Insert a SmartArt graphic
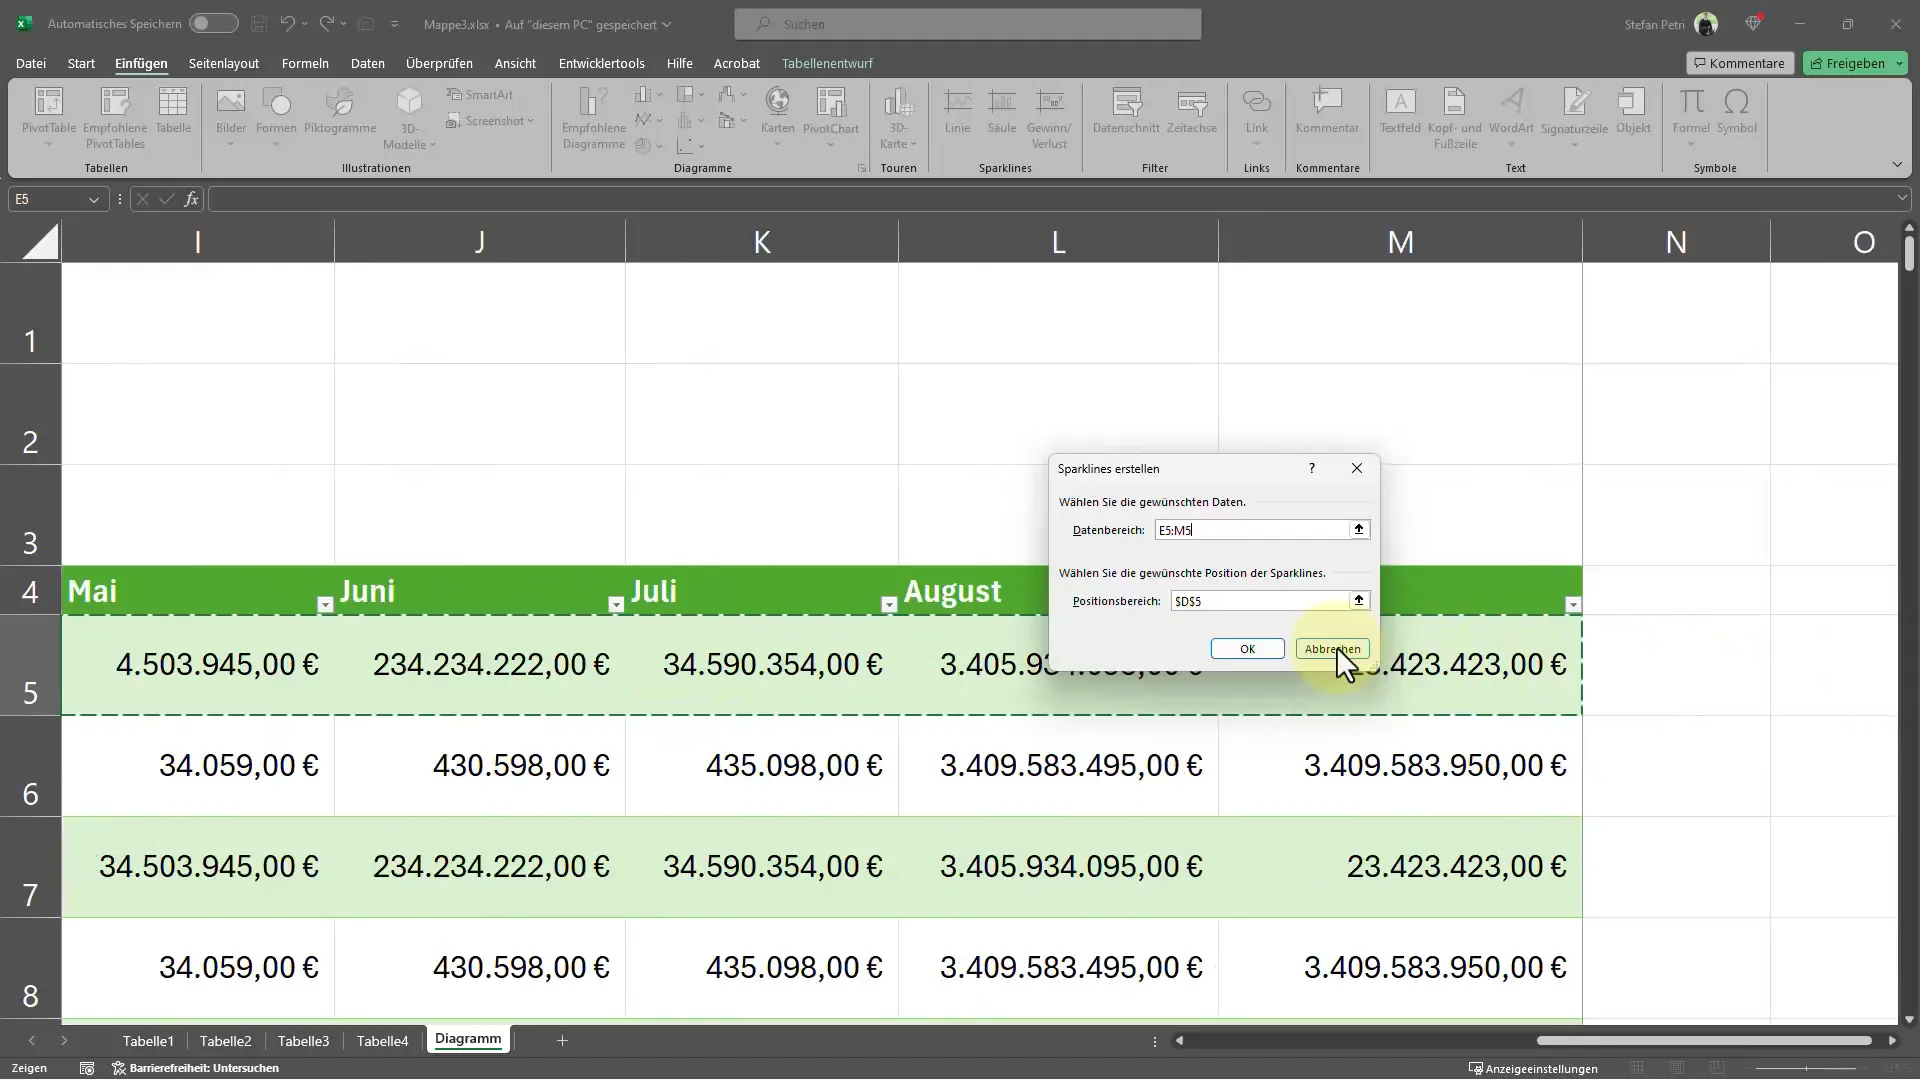 tap(480, 95)
